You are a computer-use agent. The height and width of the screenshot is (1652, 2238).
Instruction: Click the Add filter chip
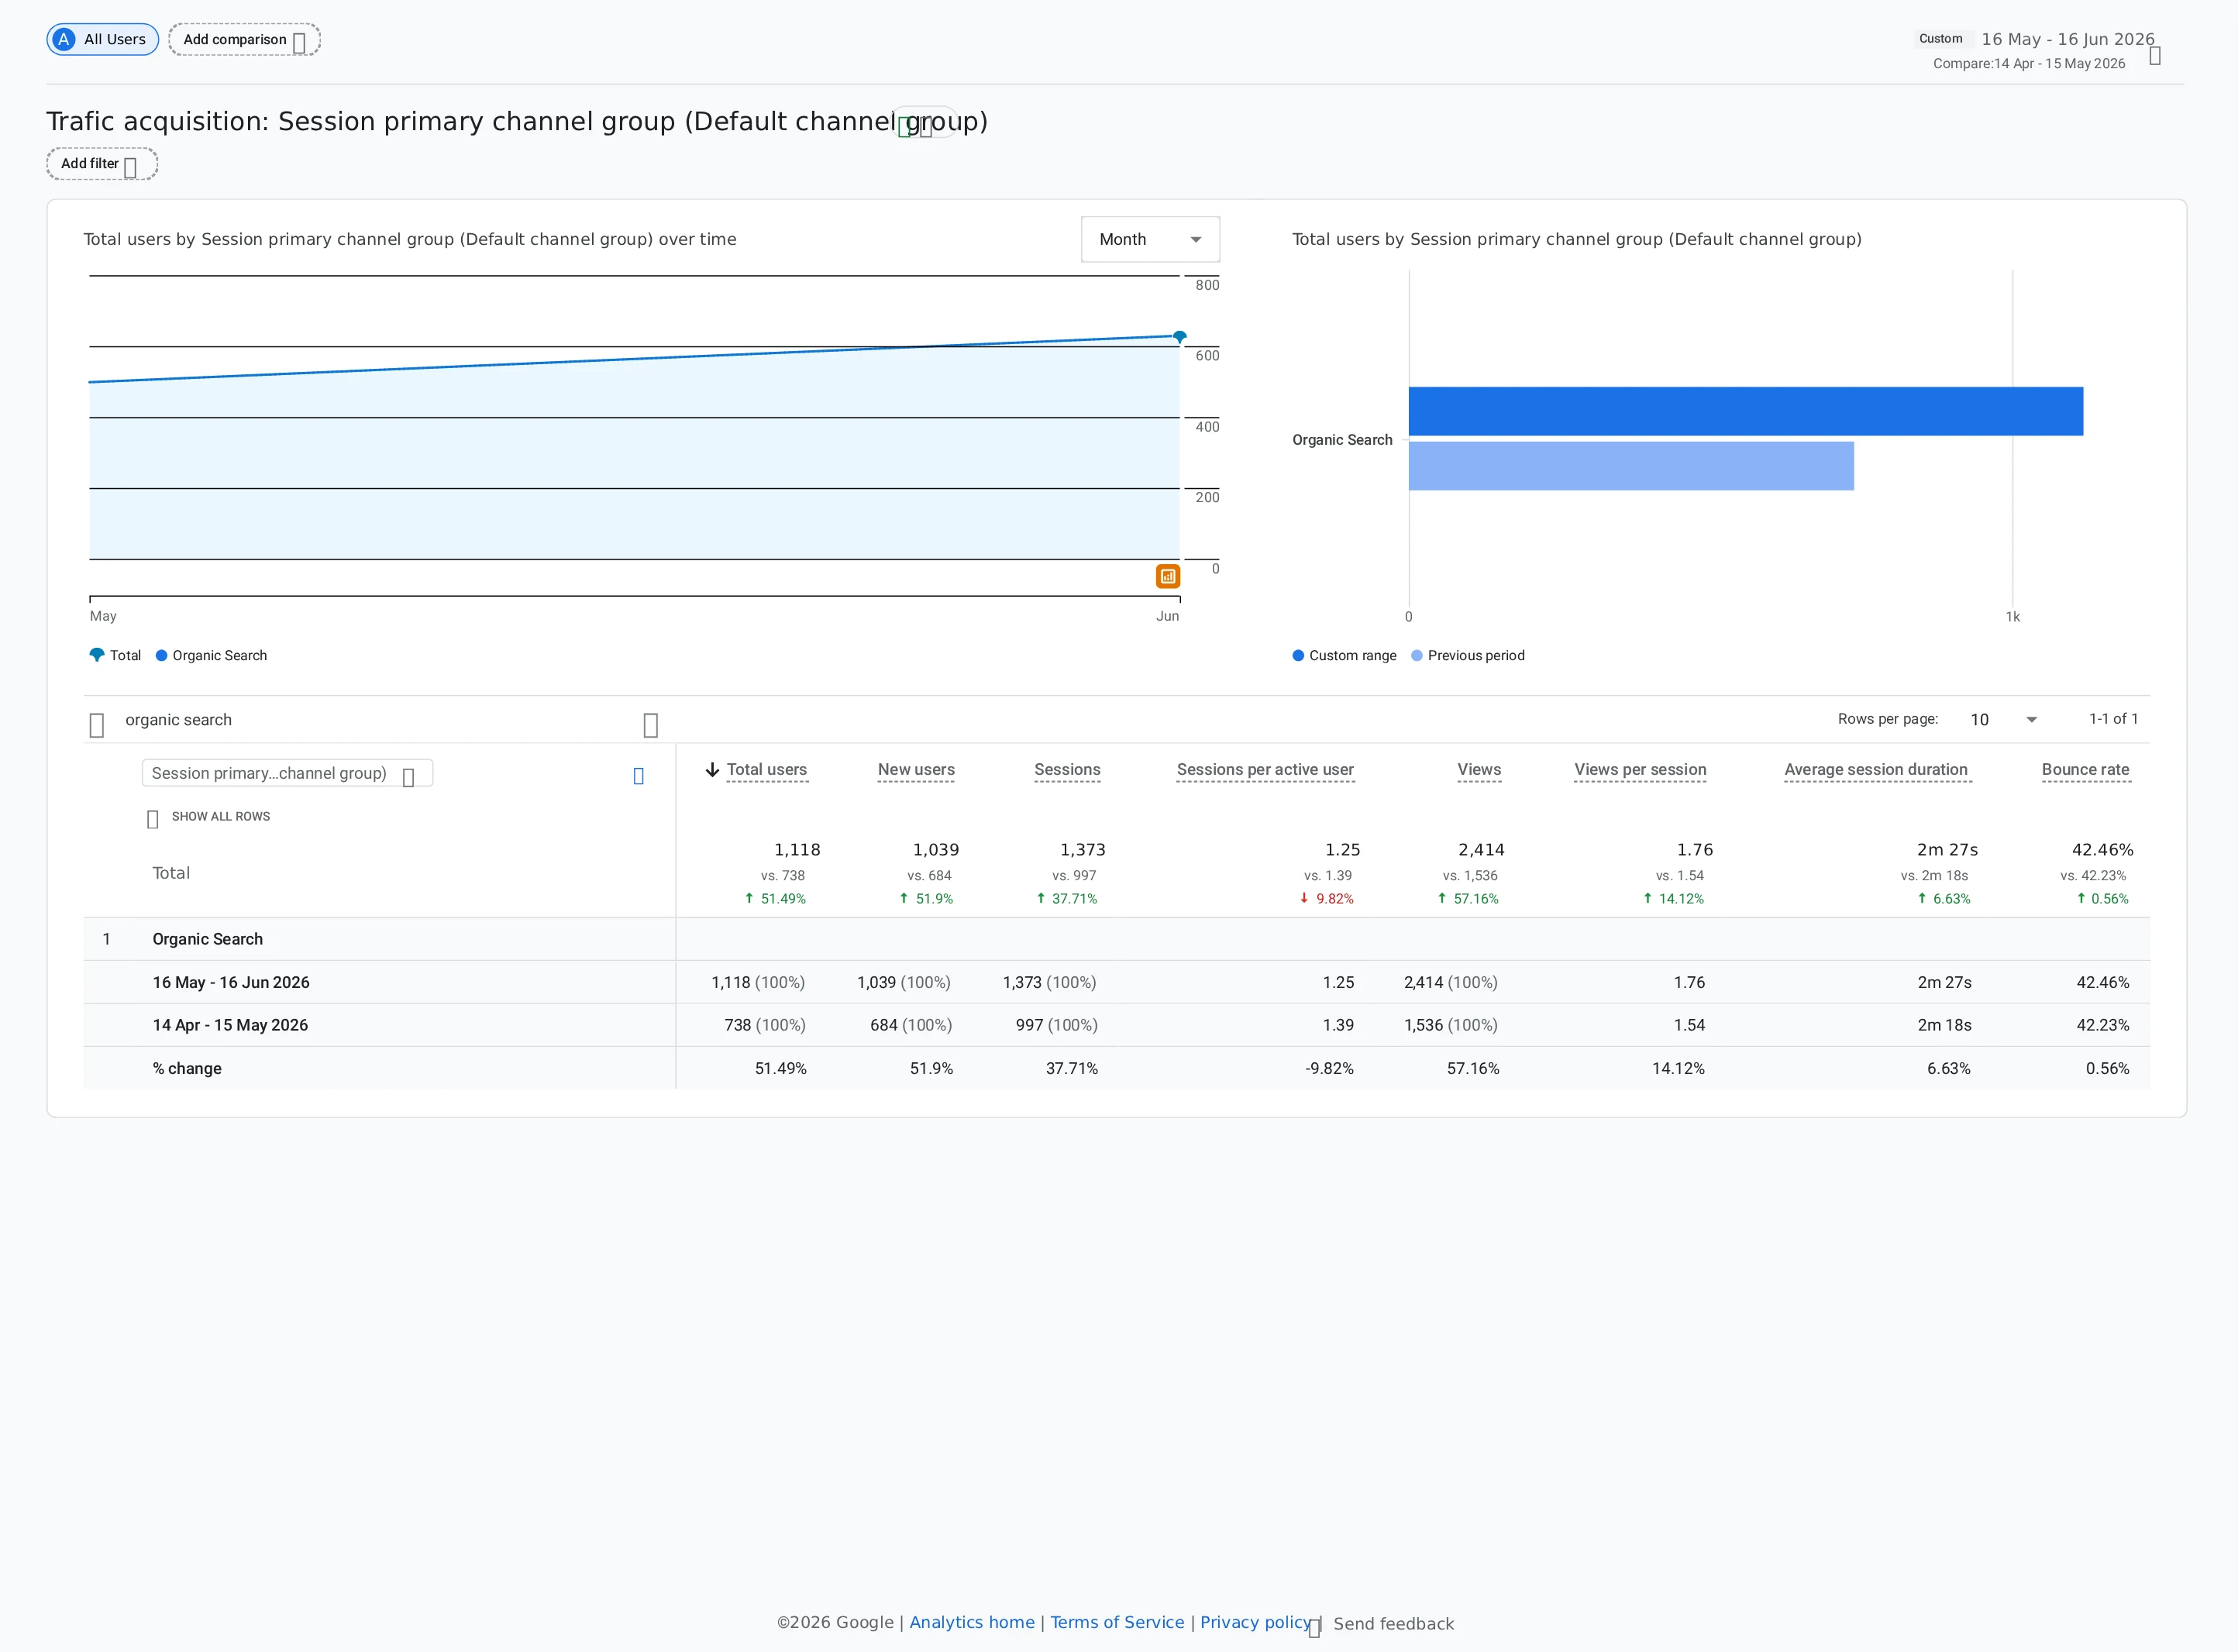pyautogui.click(x=102, y=164)
